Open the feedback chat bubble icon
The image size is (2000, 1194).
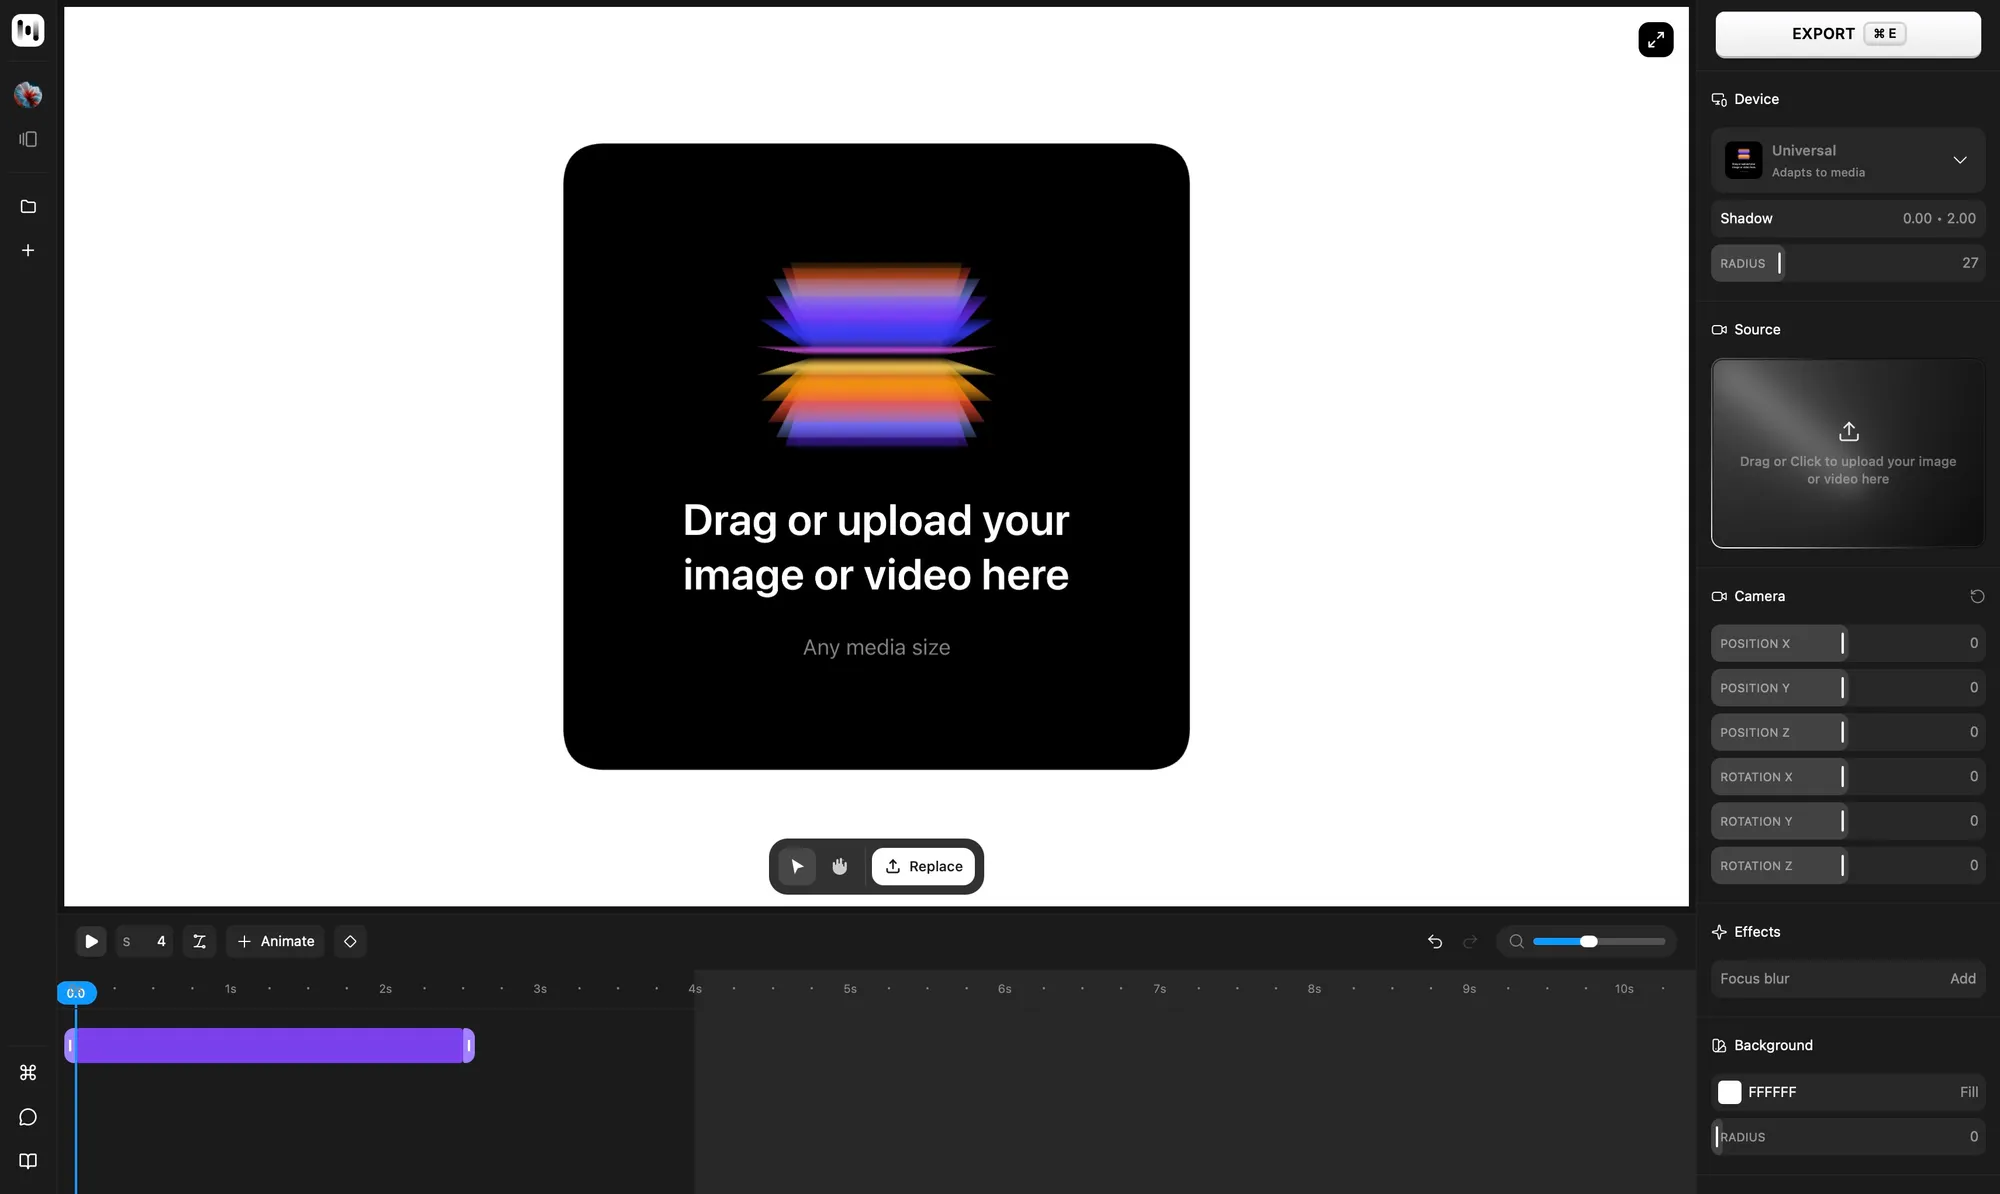(28, 1117)
